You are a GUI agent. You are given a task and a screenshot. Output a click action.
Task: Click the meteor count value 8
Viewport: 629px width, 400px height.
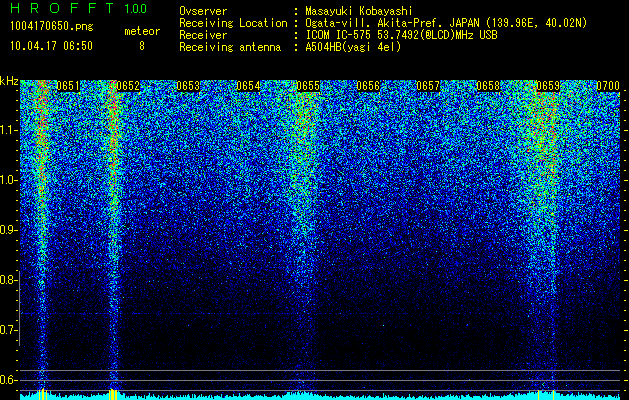tap(142, 46)
